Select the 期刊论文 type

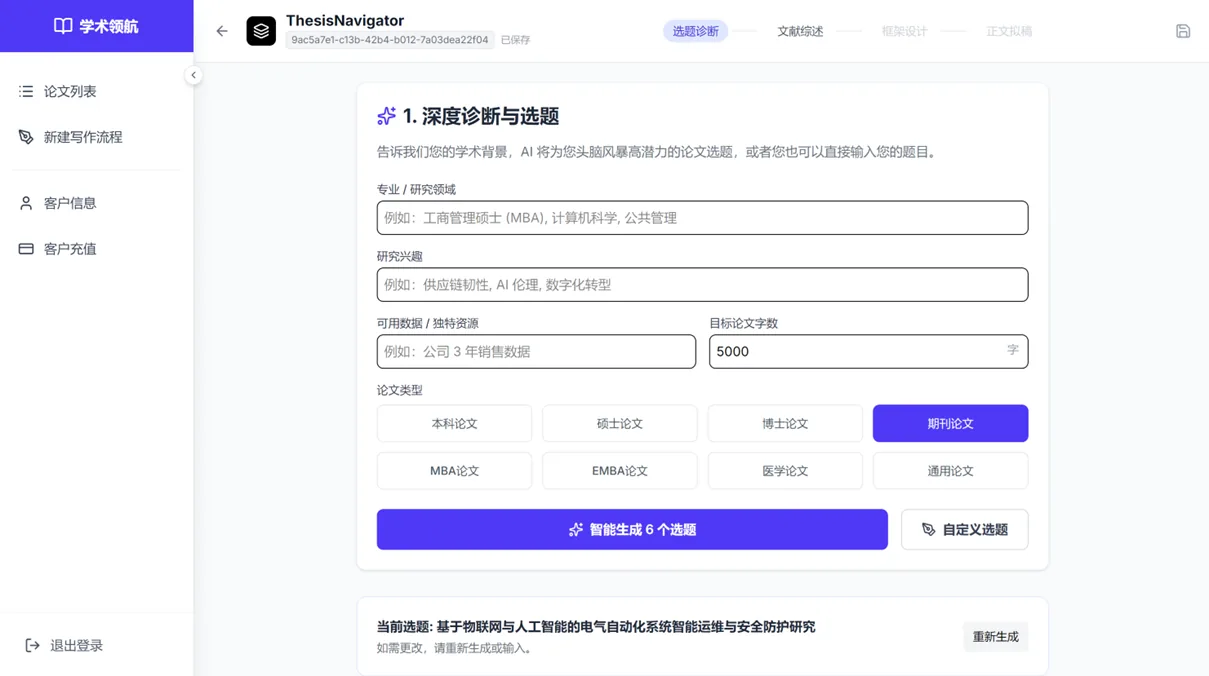tap(950, 424)
